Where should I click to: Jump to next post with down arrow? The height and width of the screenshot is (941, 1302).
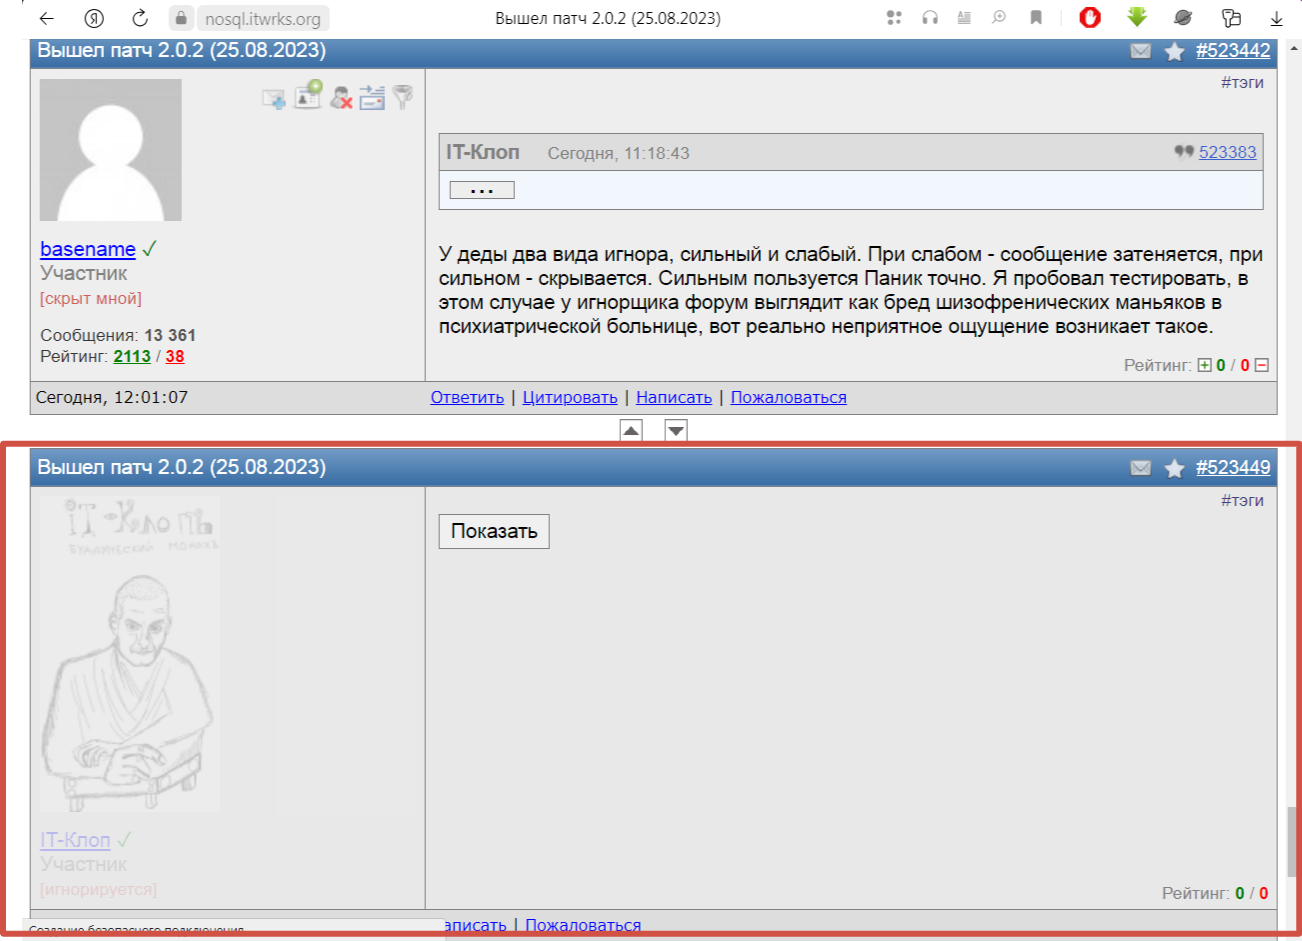click(x=676, y=431)
